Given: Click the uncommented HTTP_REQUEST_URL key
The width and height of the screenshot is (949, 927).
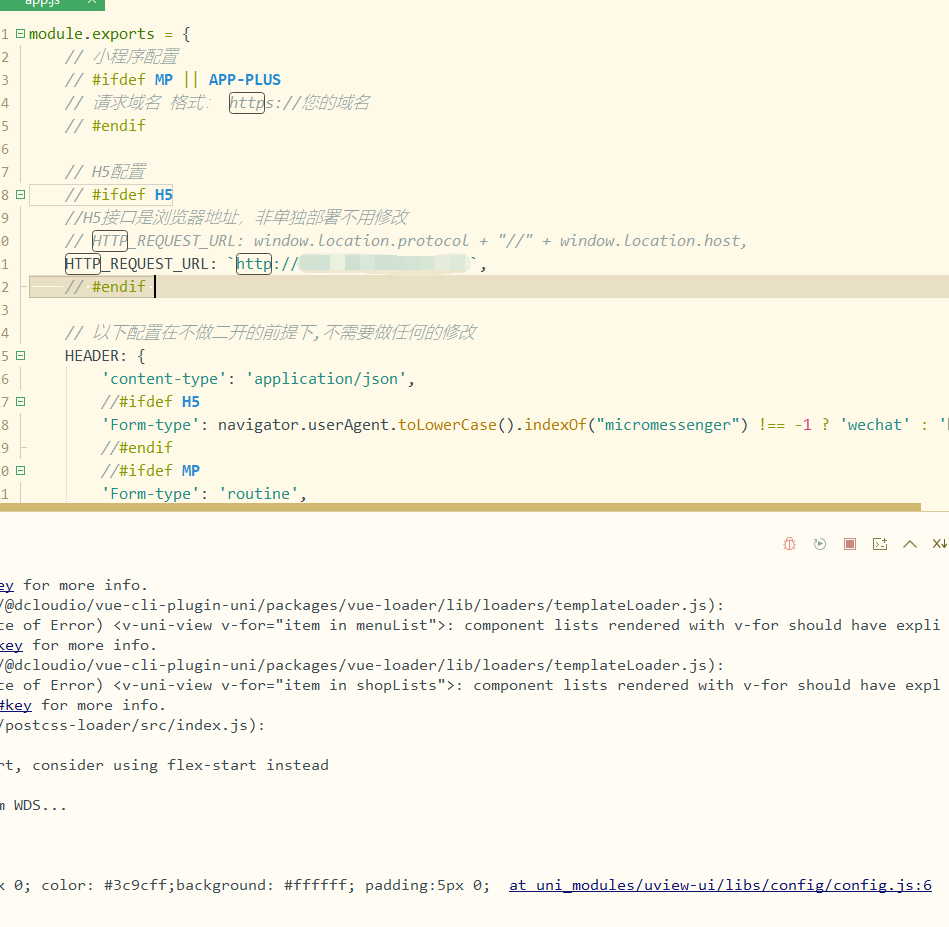Looking at the screenshot, I should (x=136, y=264).
